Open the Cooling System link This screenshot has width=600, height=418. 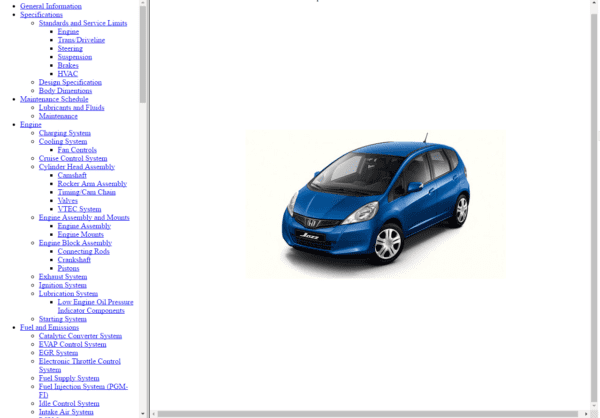tap(63, 141)
